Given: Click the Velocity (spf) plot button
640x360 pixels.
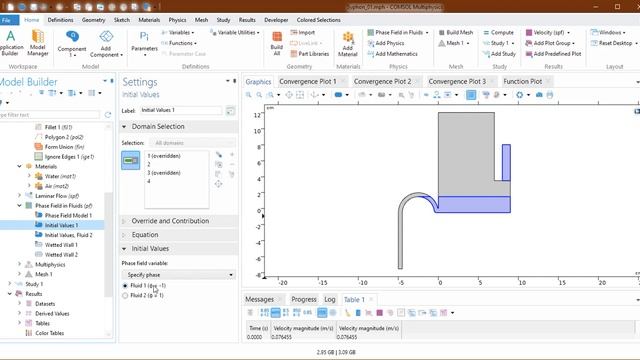Looking at the screenshot, I should tap(548, 32).
